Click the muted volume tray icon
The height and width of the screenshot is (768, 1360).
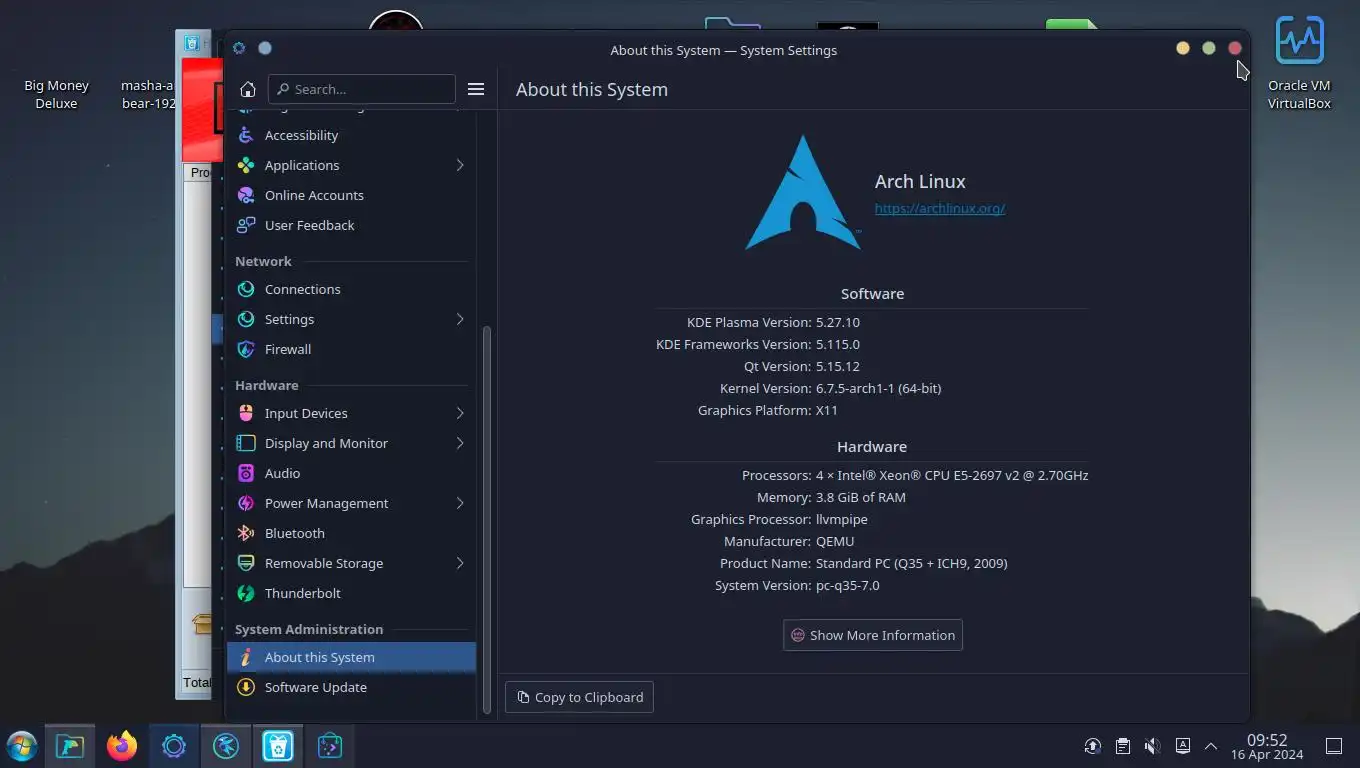(x=1152, y=746)
